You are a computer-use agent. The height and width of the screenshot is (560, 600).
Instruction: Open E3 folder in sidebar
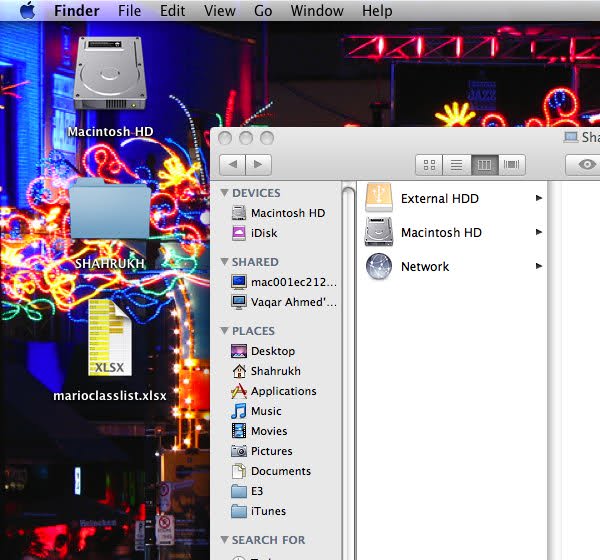coord(247,491)
